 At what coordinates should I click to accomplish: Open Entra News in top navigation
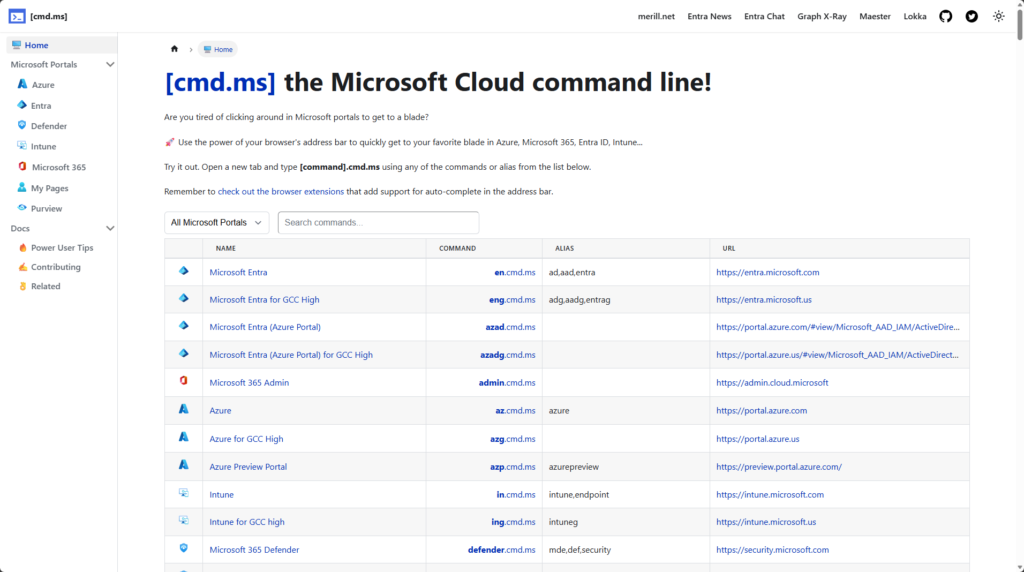709,16
